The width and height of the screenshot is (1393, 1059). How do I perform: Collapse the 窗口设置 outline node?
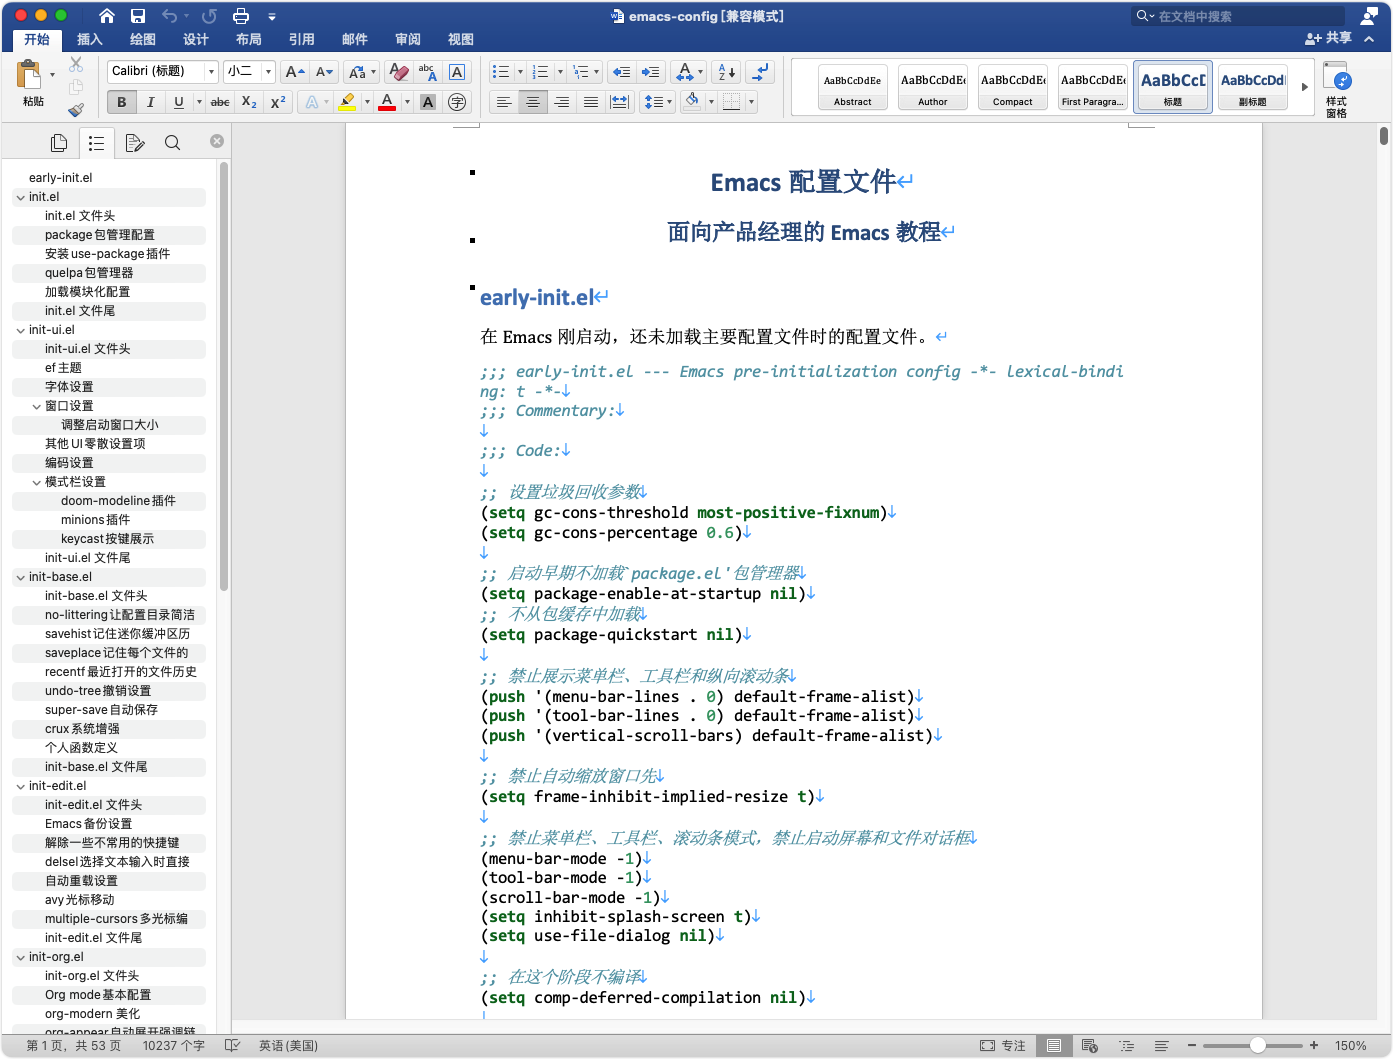click(37, 406)
